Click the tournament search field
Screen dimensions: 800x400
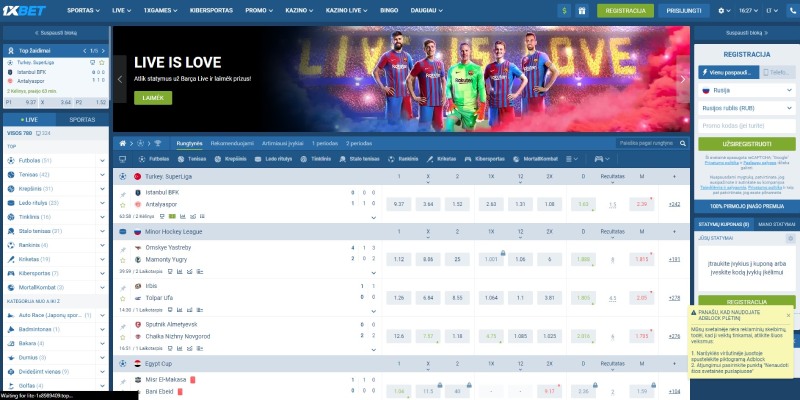[x=647, y=143]
